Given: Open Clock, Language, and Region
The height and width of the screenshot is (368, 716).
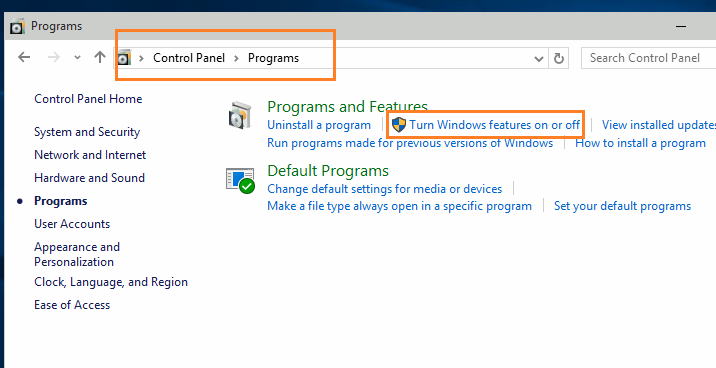Looking at the screenshot, I should pyautogui.click(x=111, y=282).
